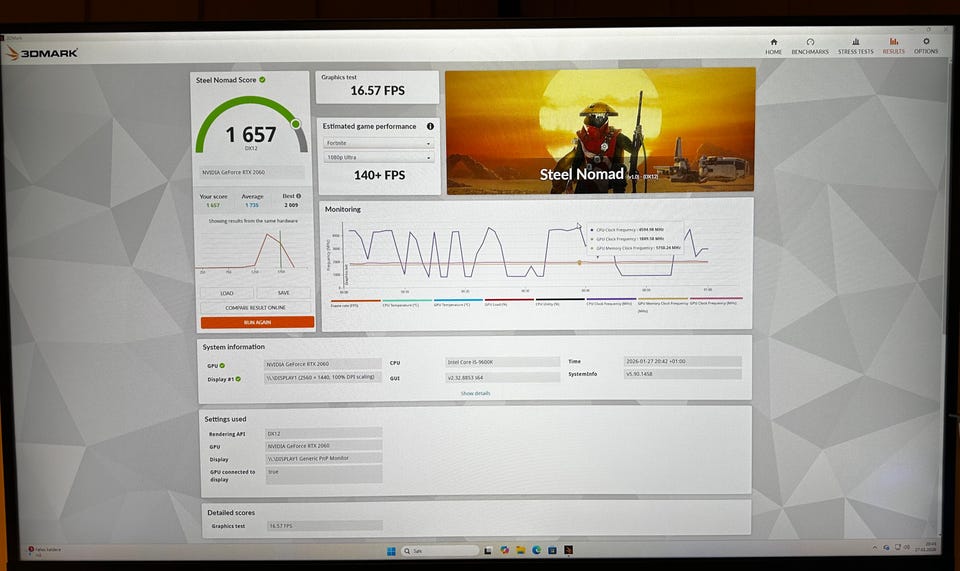Toggle the GPU Memory Clock Frequency legend series
960x571 pixels.
(x=662, y=303)
